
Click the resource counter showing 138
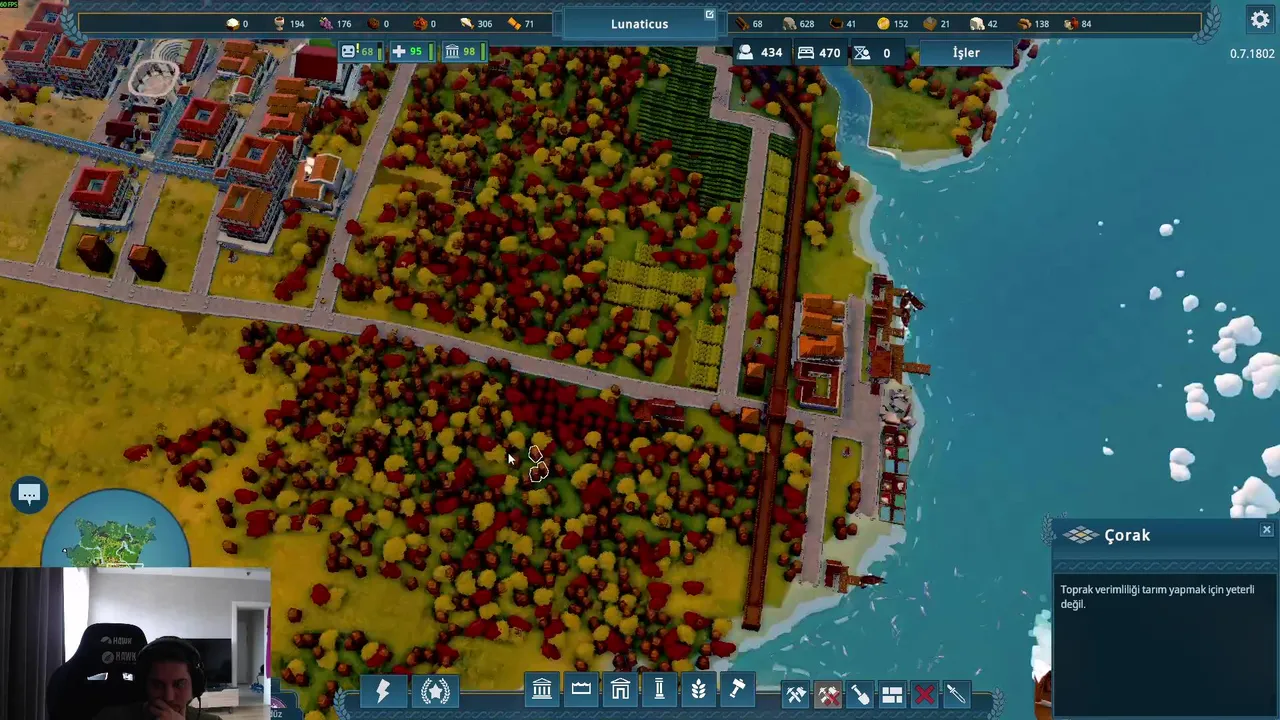point(1033,24)
